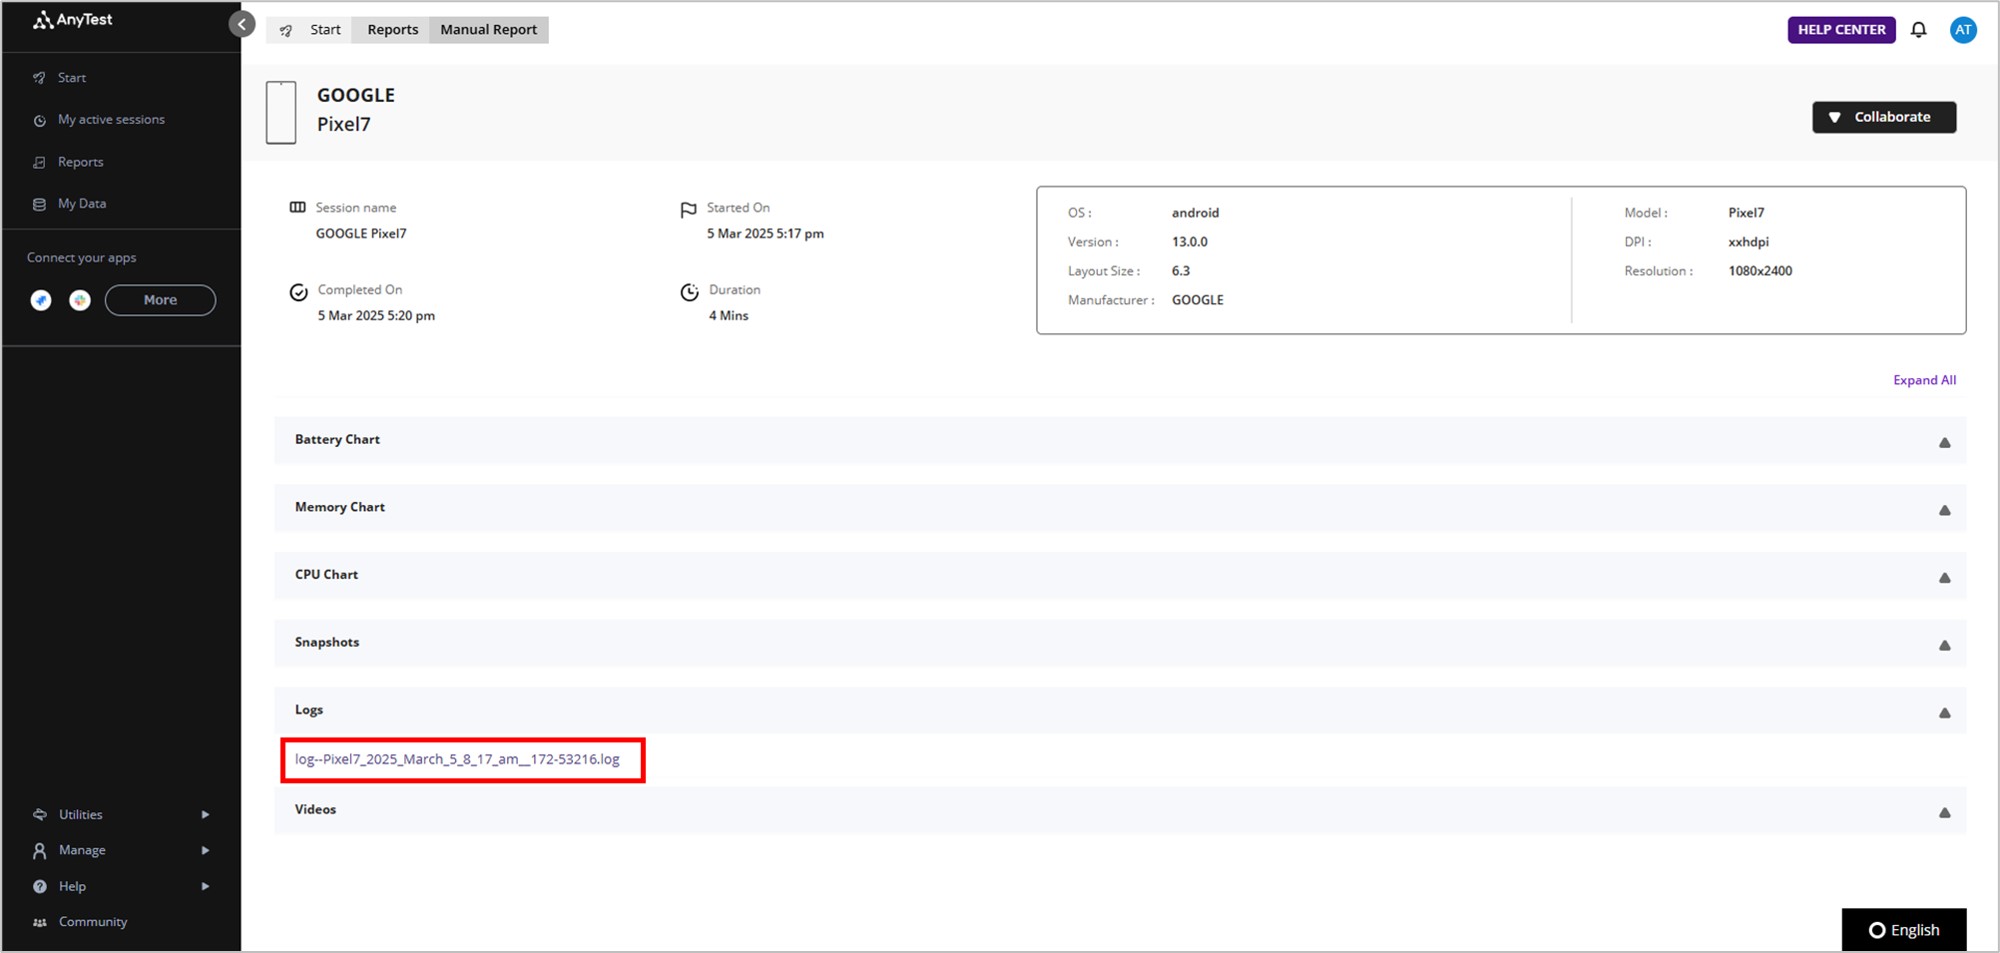Open the Help Center

point(1841,30)
